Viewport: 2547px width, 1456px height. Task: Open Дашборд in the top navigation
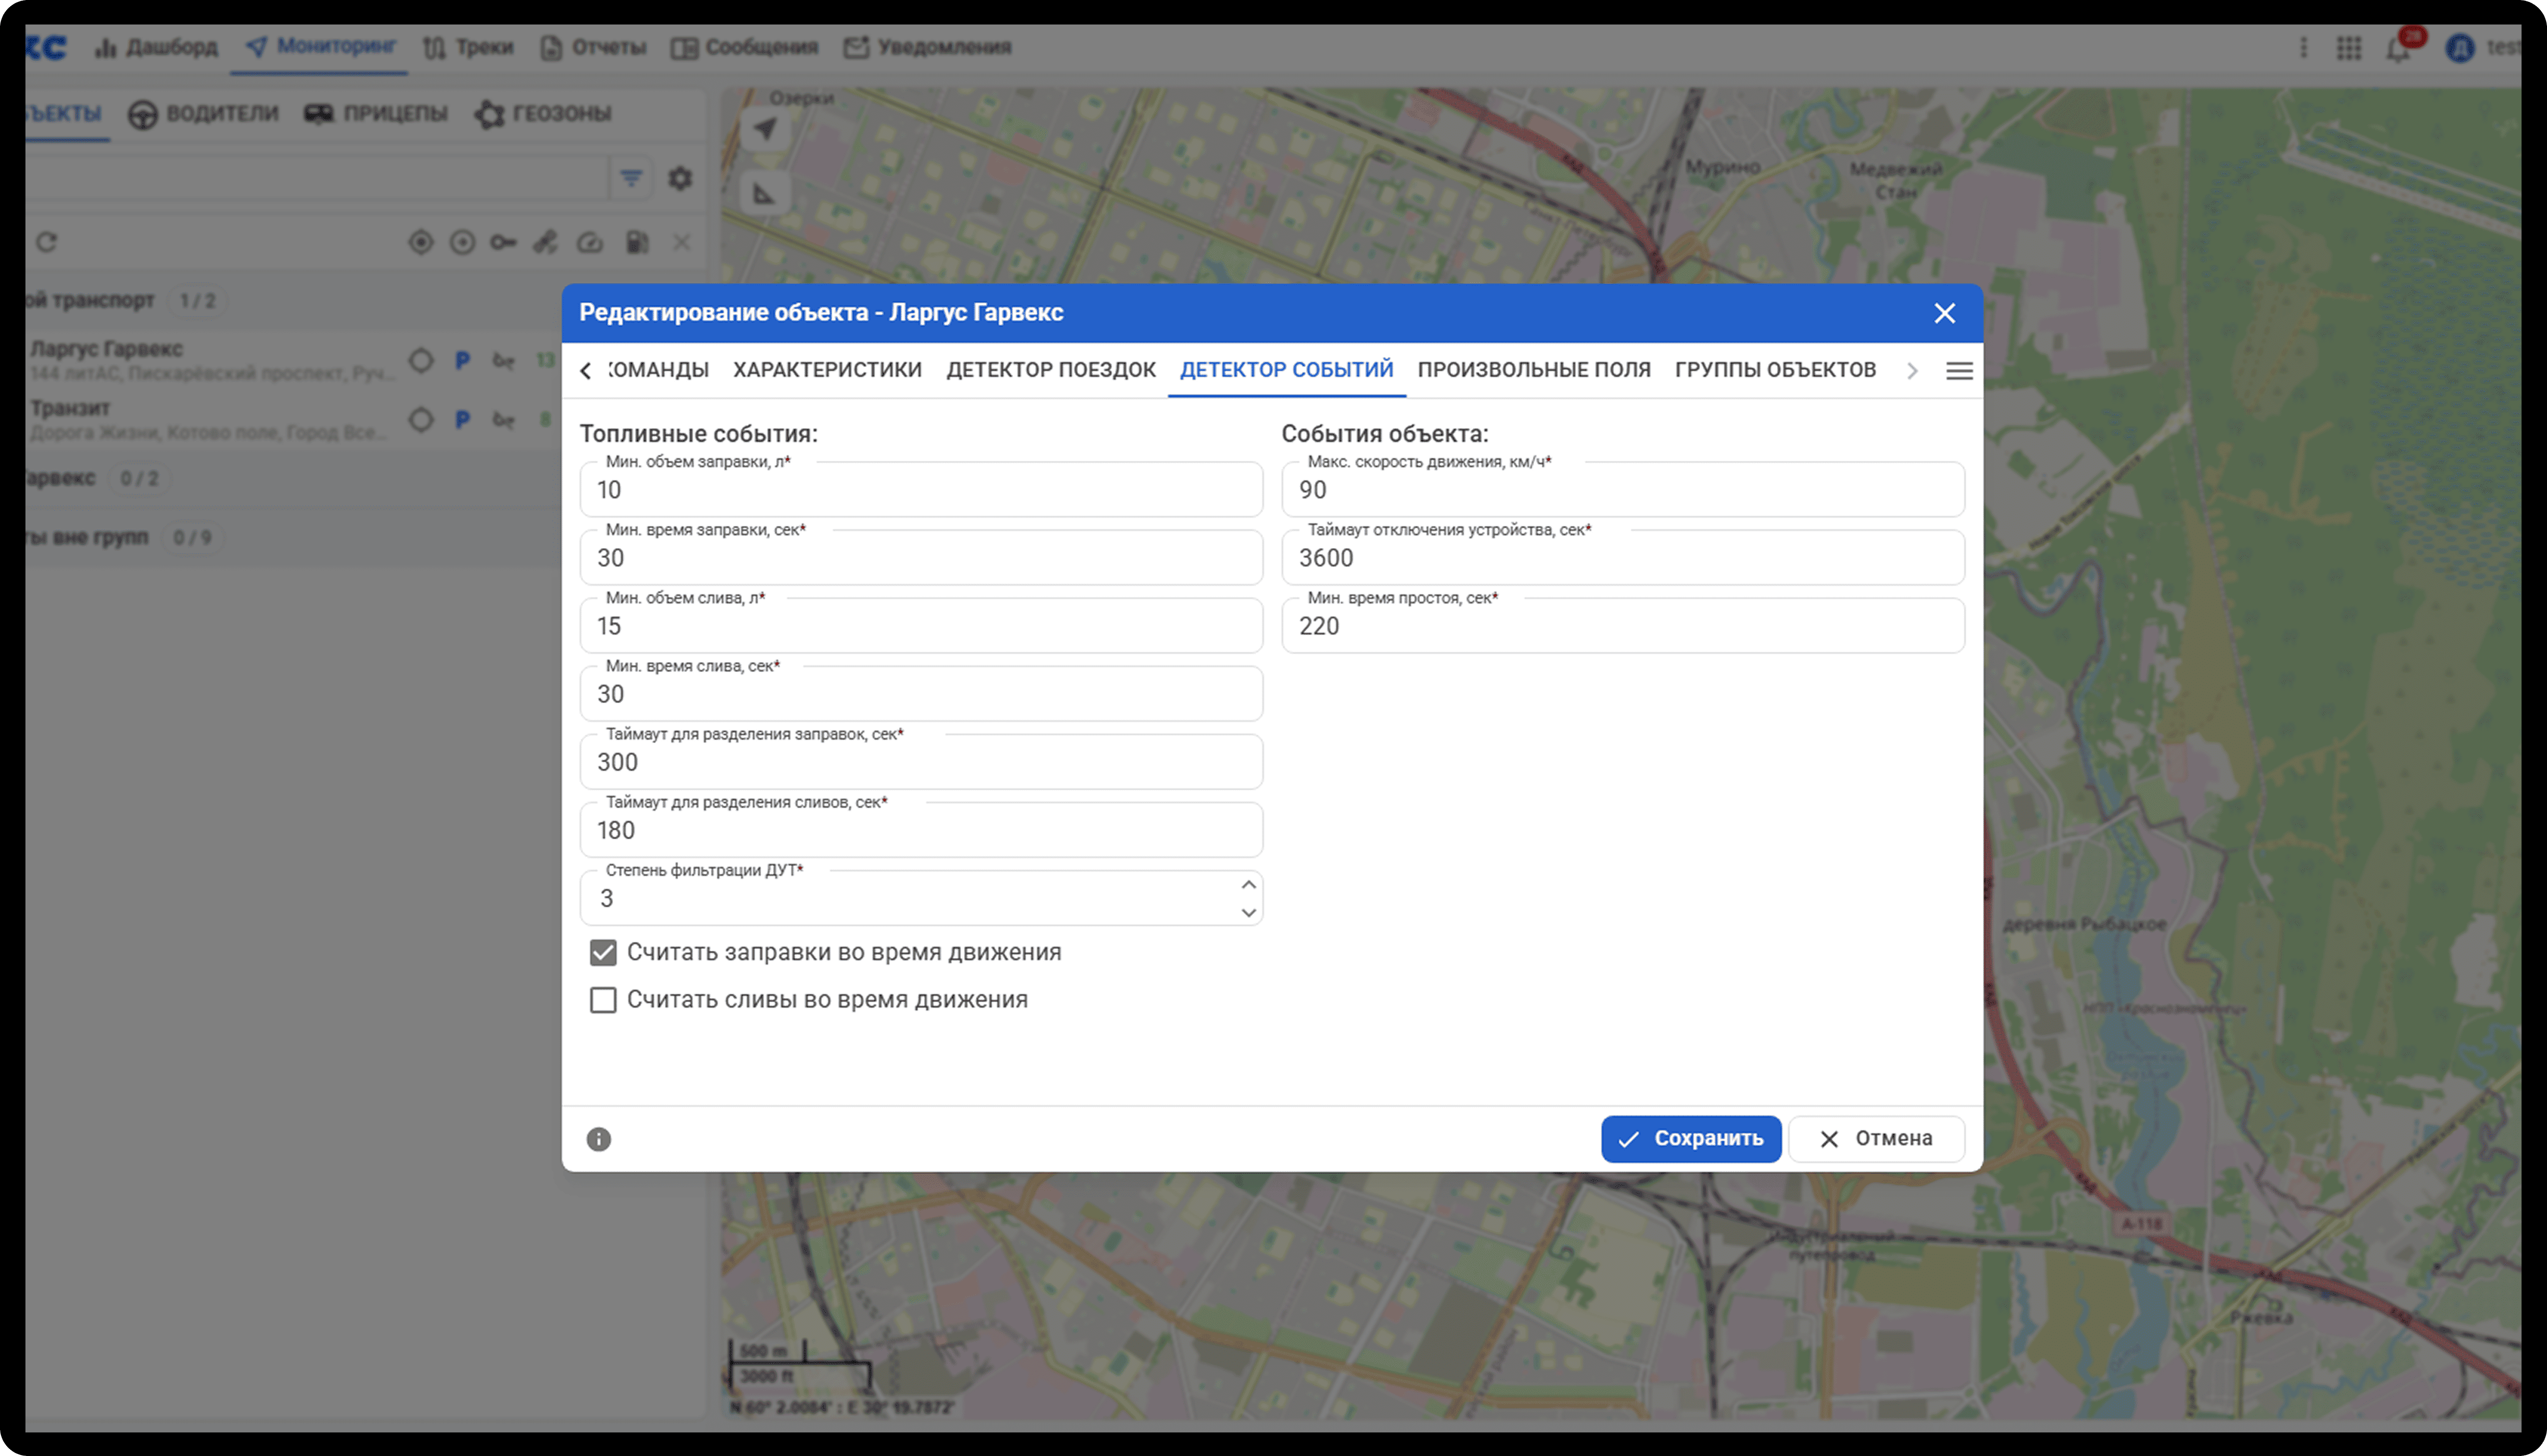tap(157, 48)
